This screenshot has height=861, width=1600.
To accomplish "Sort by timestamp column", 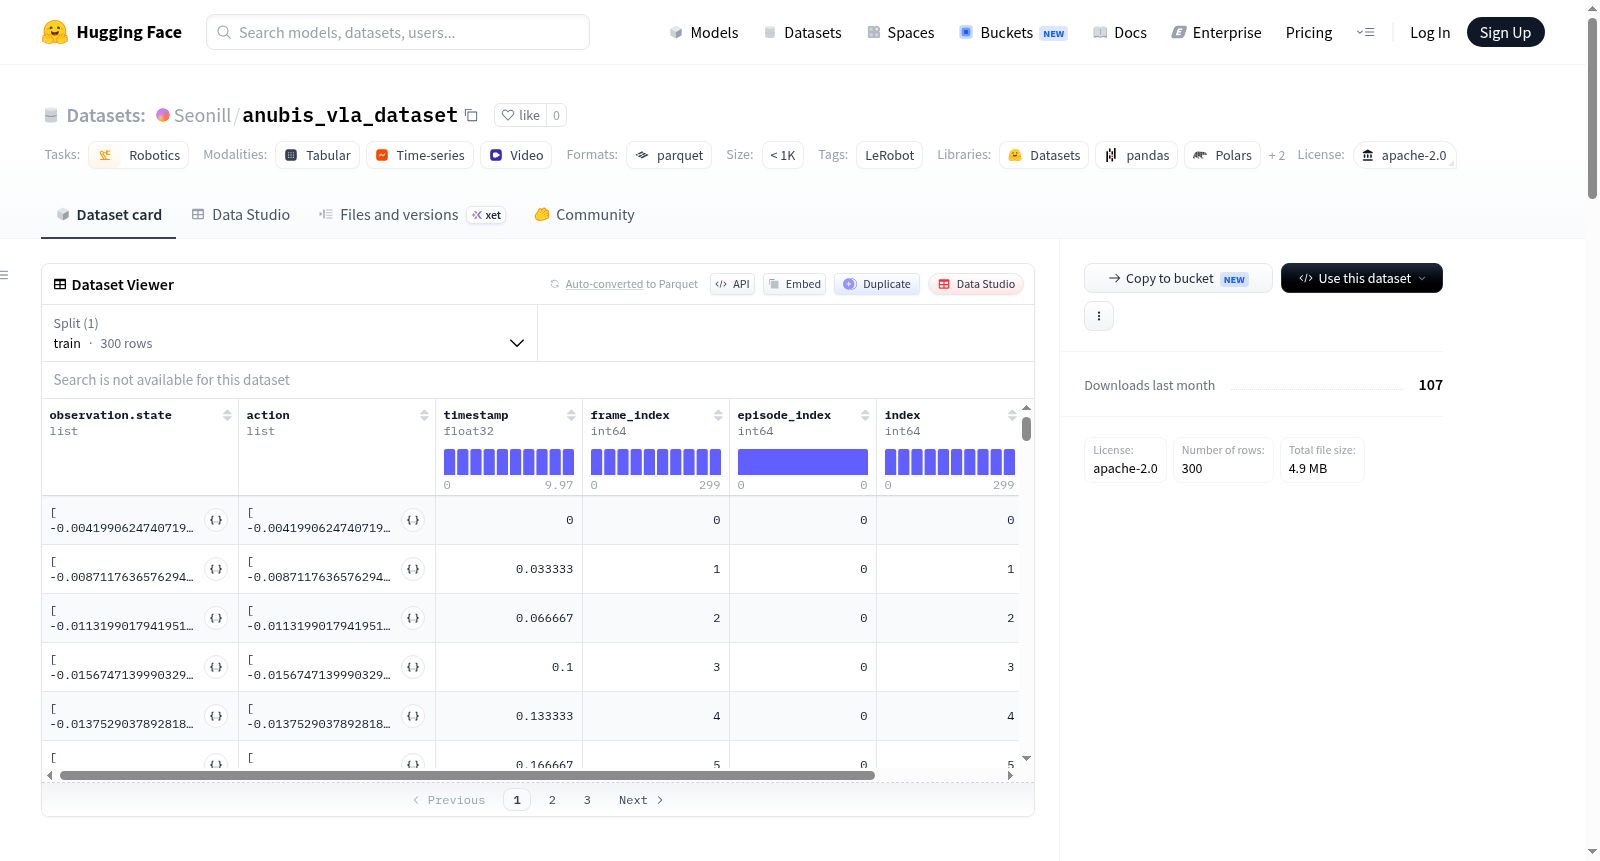I will point(571,415).
